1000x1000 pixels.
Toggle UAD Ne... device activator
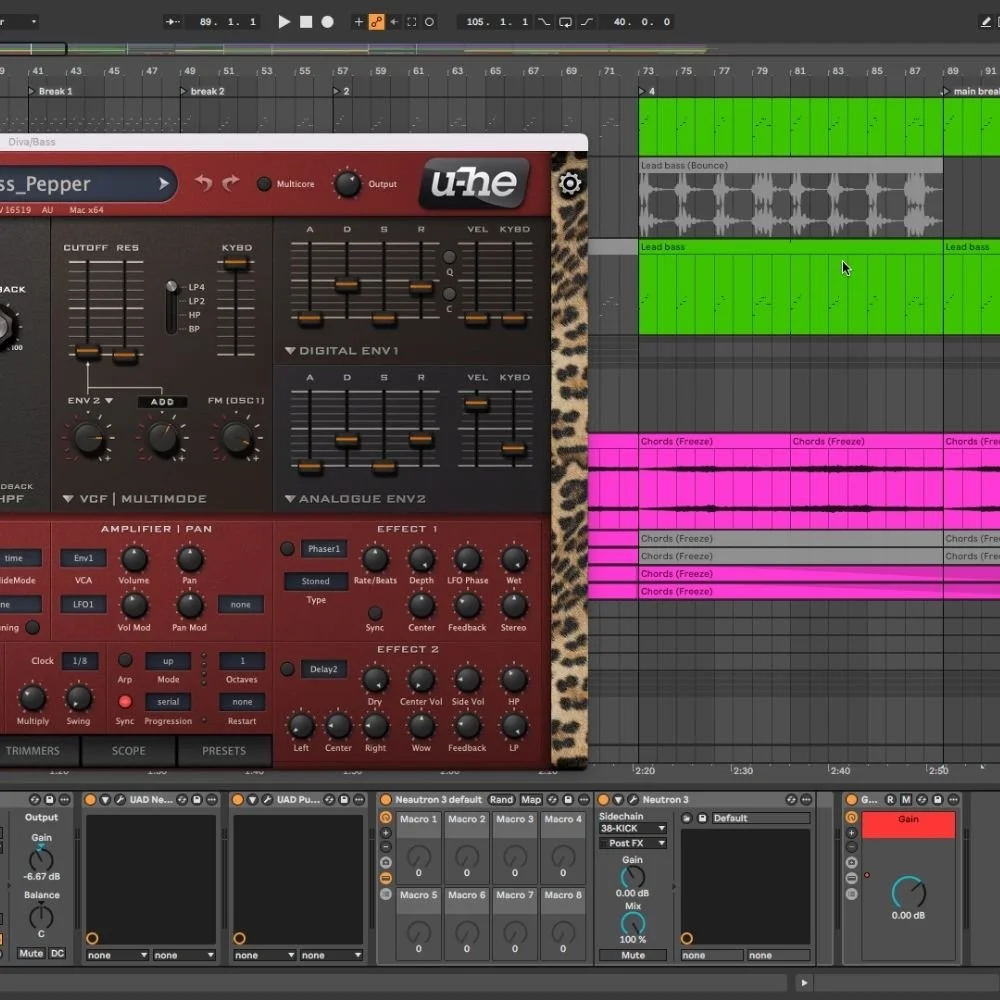click(x=90, y=799)
